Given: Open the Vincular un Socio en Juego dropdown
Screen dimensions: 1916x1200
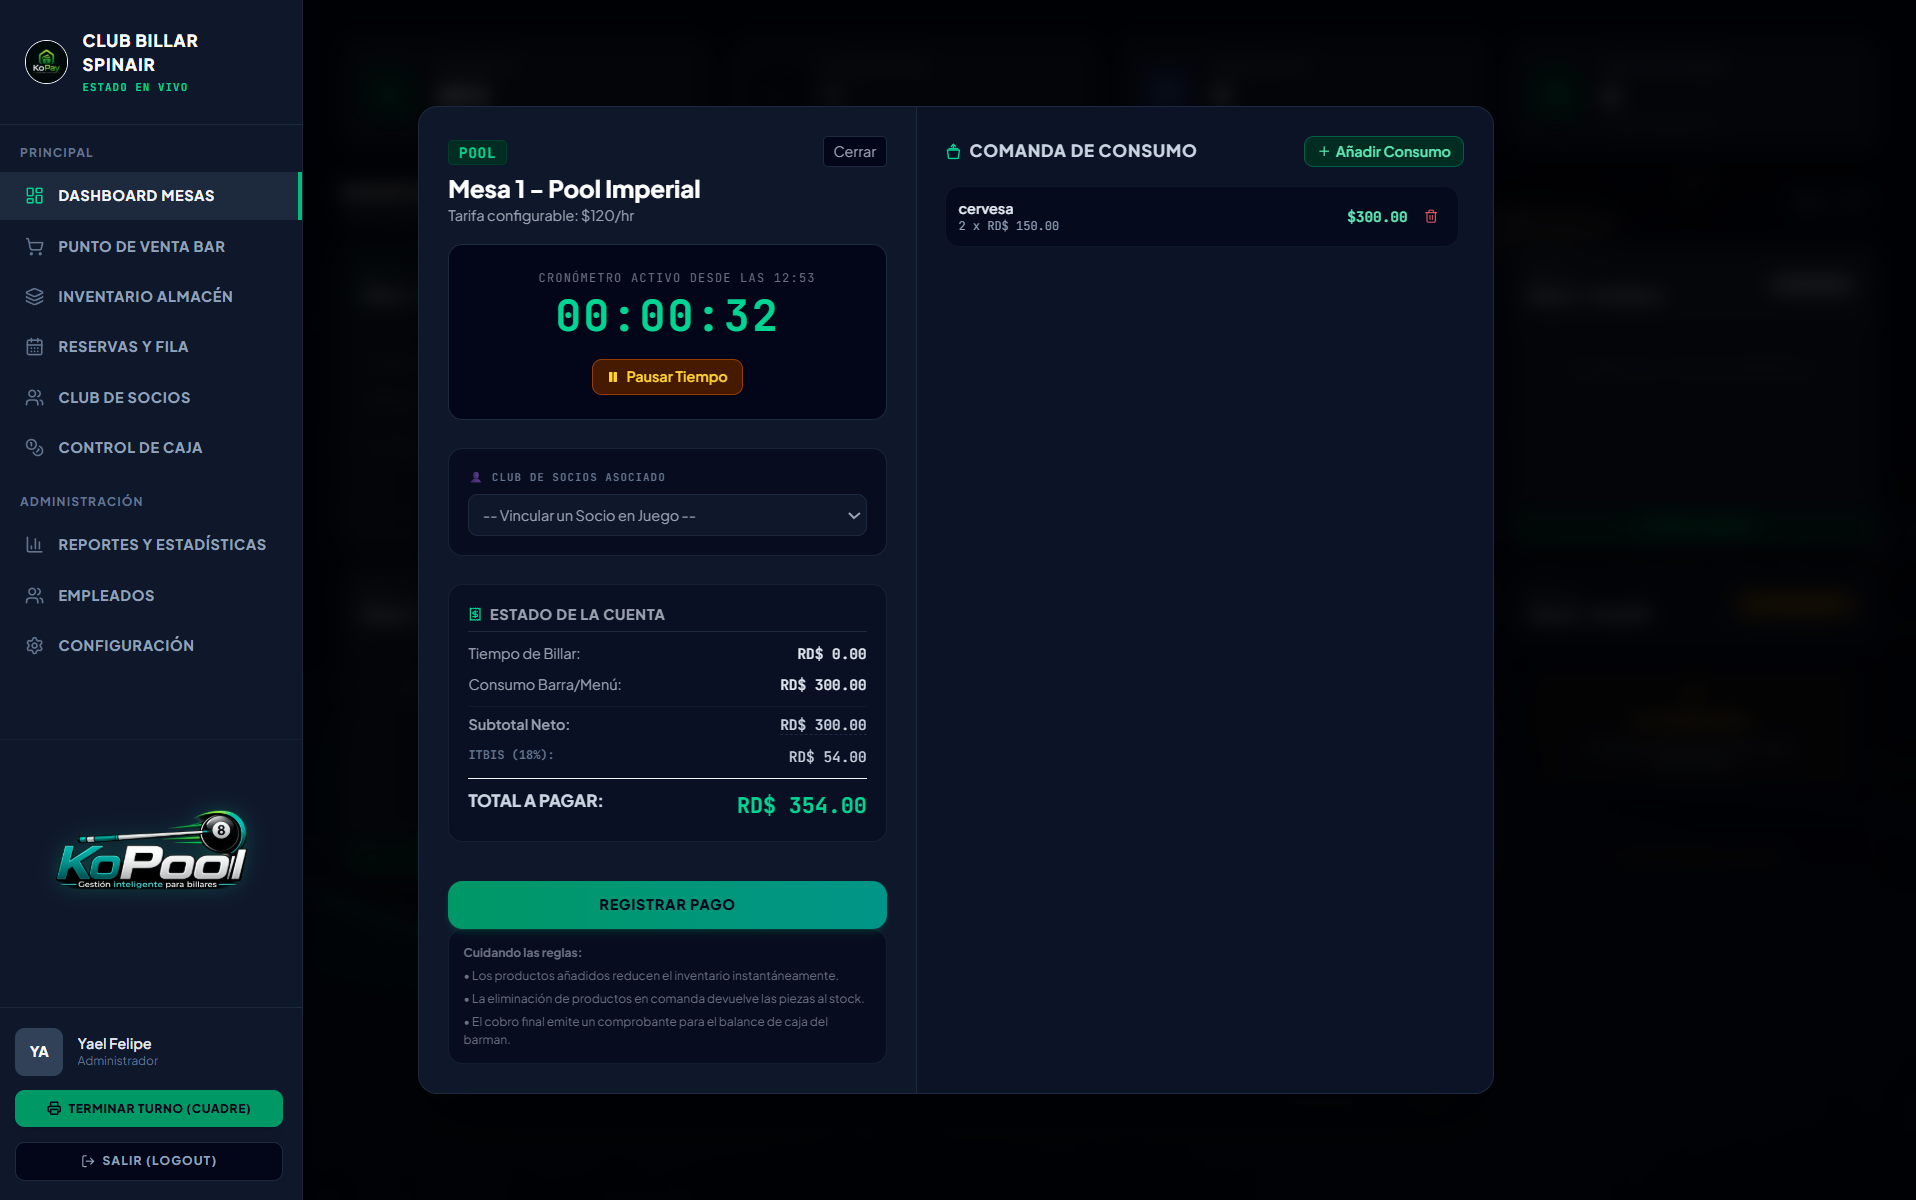Looking at the screenshot, I should [x=667, y=516].
